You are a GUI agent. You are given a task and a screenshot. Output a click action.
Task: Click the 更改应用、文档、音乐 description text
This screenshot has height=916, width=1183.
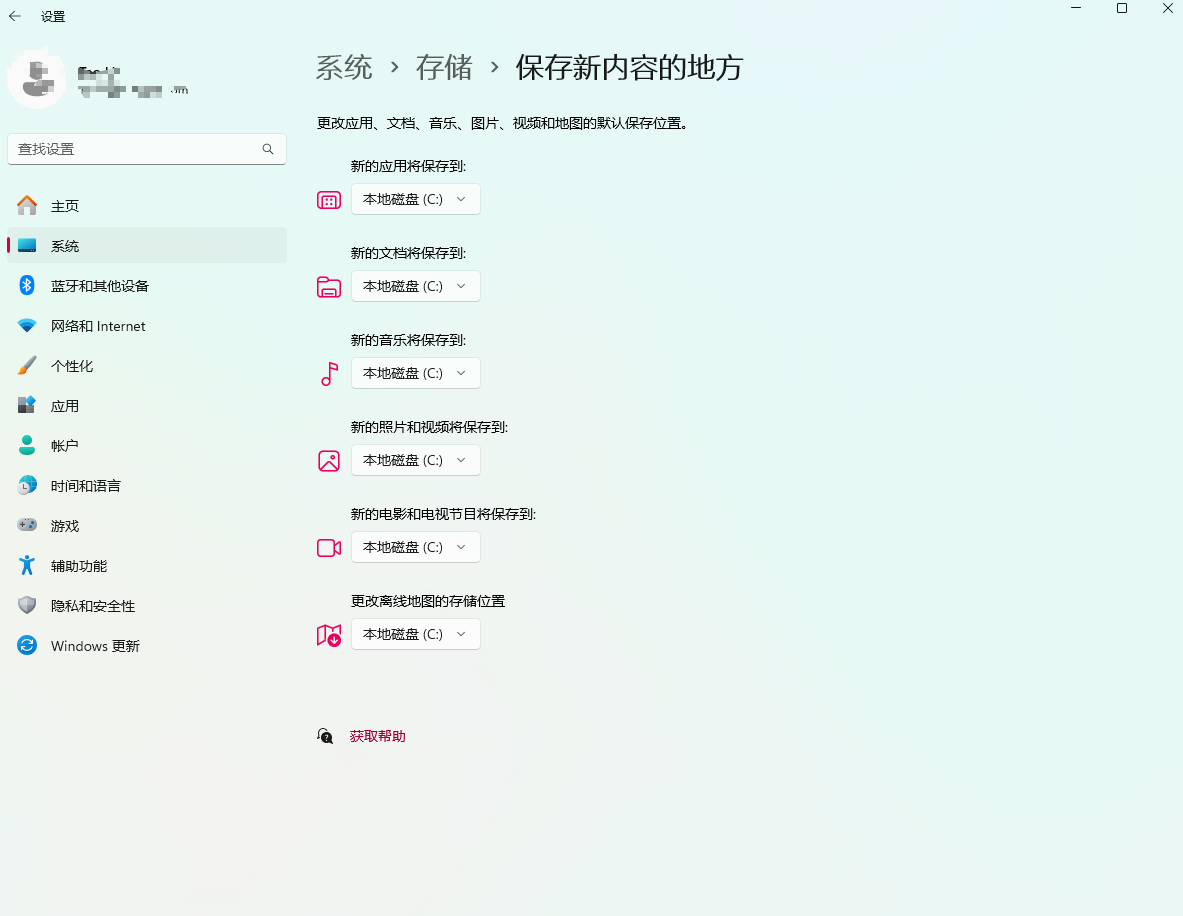click(x=502, y=123)
